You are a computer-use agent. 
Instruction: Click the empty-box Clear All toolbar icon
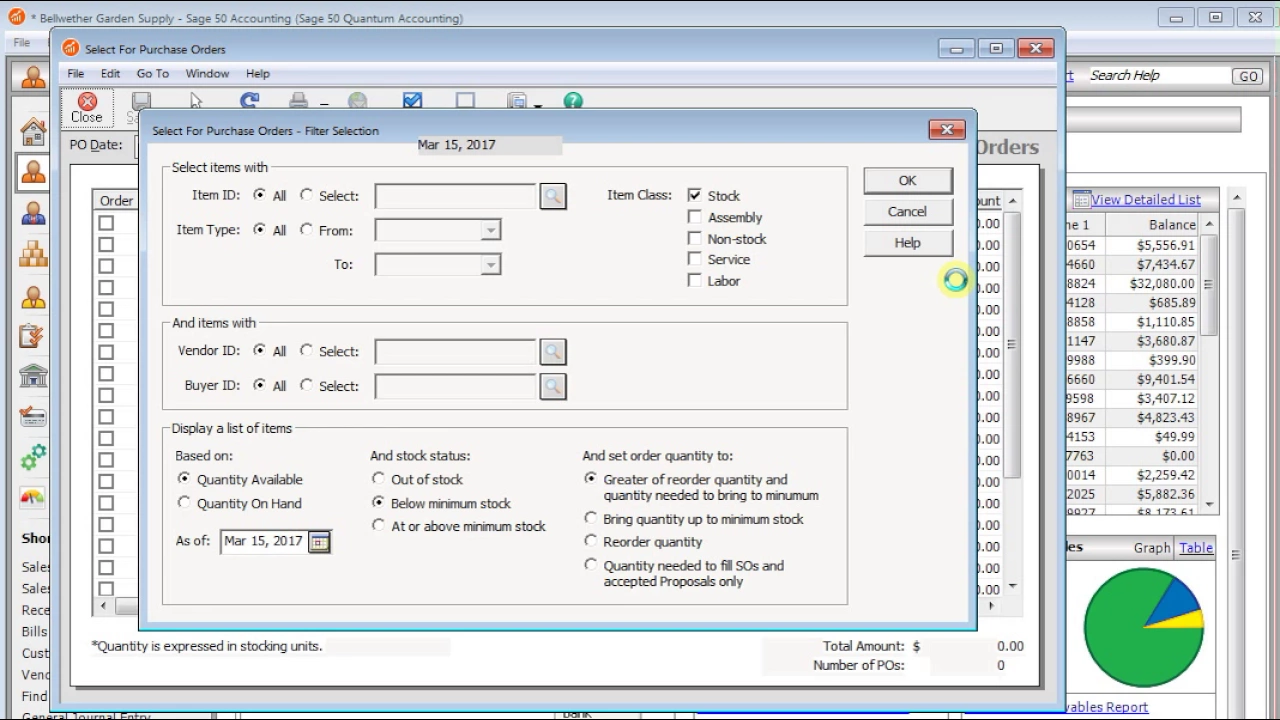465,101
